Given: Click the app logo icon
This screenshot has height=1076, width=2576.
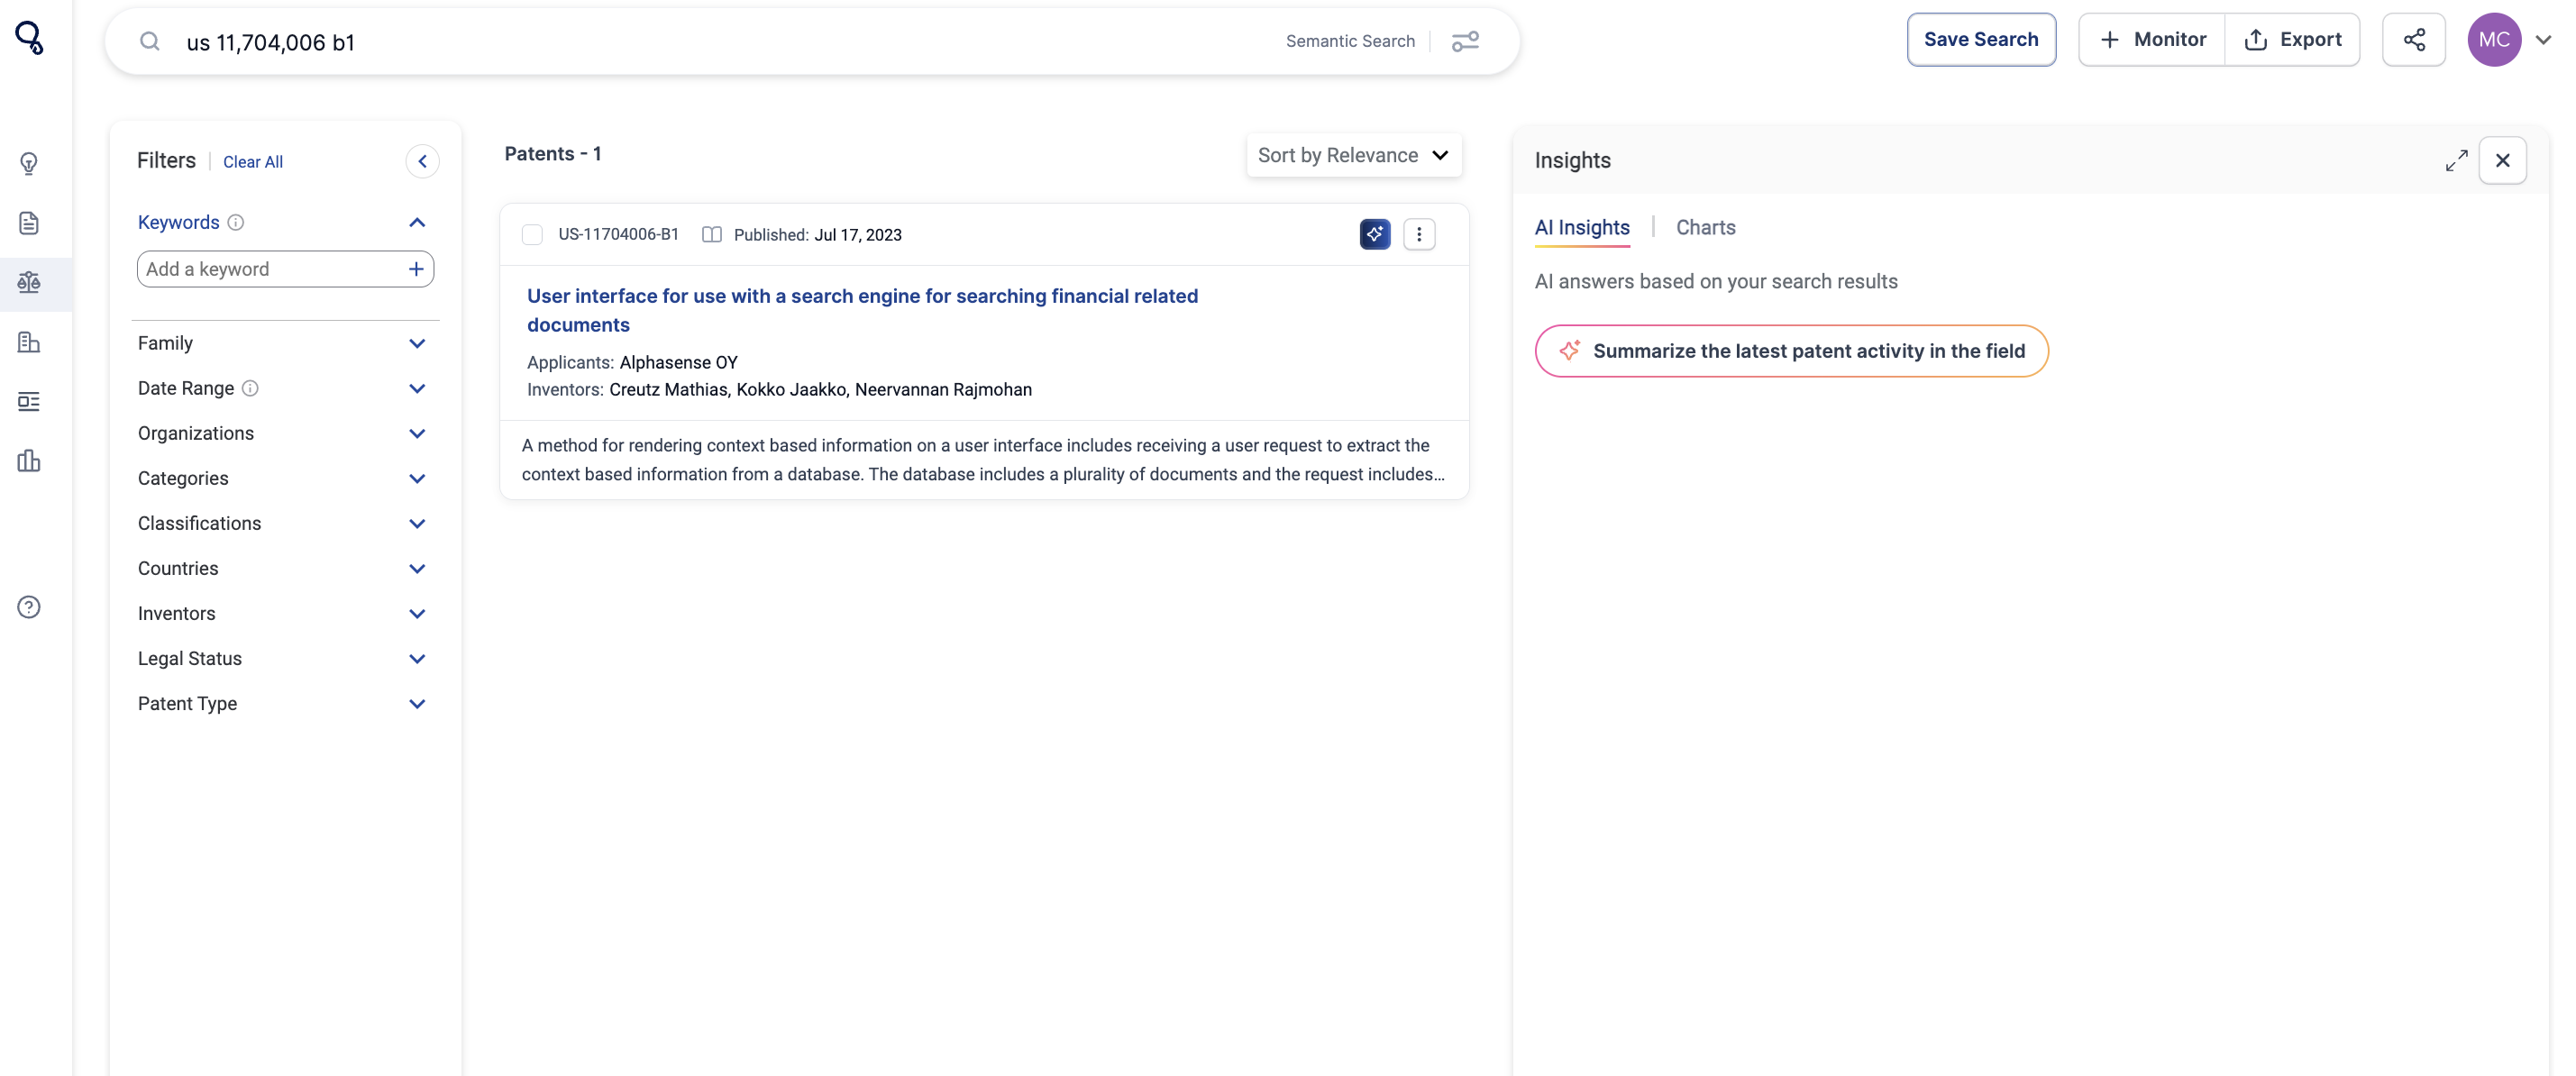Looking at the screenshot, I should coord(29,38).
